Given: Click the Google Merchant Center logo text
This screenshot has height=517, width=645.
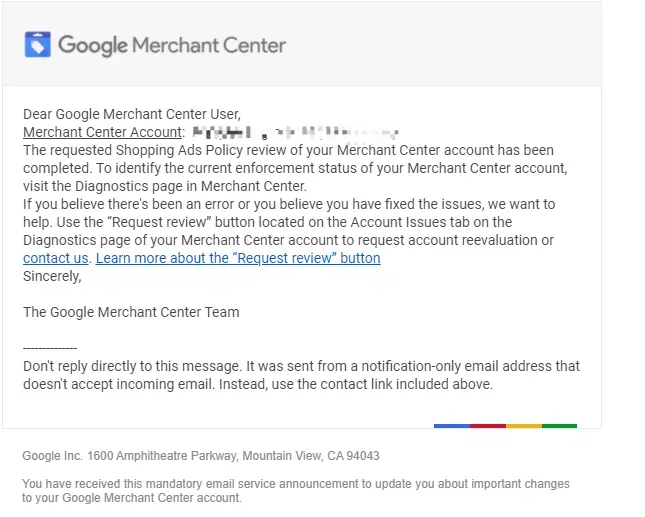Looking at the screenshot, I should coord(172,45).
